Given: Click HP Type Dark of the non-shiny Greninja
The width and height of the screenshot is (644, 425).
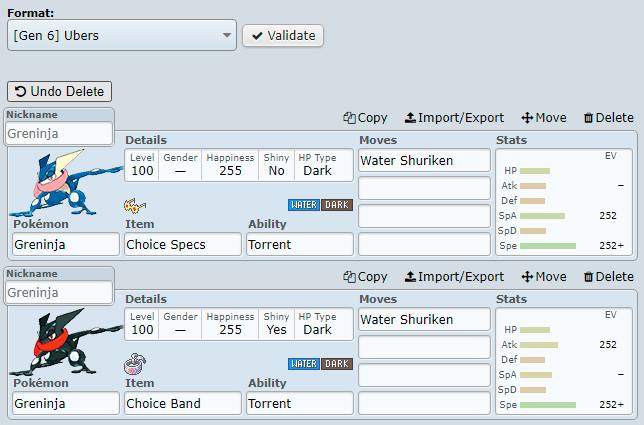Looking at the screenshot, I should (x=317, y=165).
